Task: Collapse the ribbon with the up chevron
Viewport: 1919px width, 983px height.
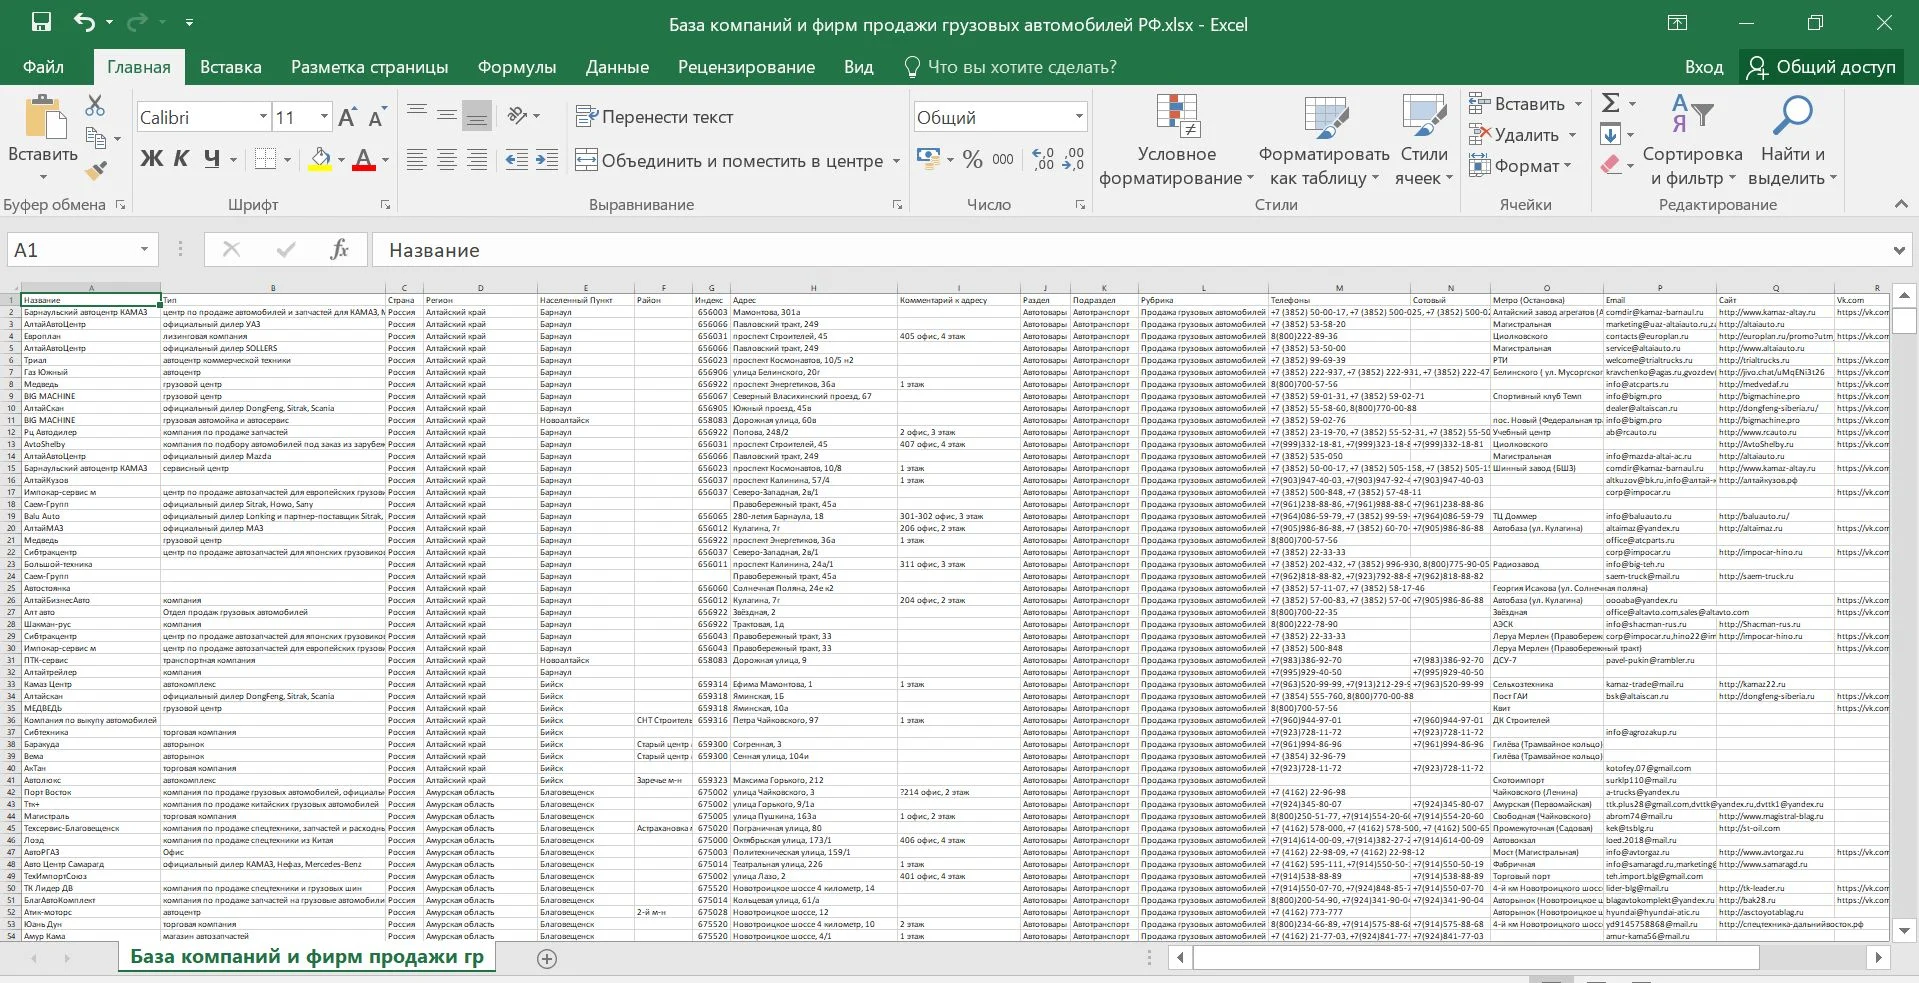Action: click(x=1901, y=204)
